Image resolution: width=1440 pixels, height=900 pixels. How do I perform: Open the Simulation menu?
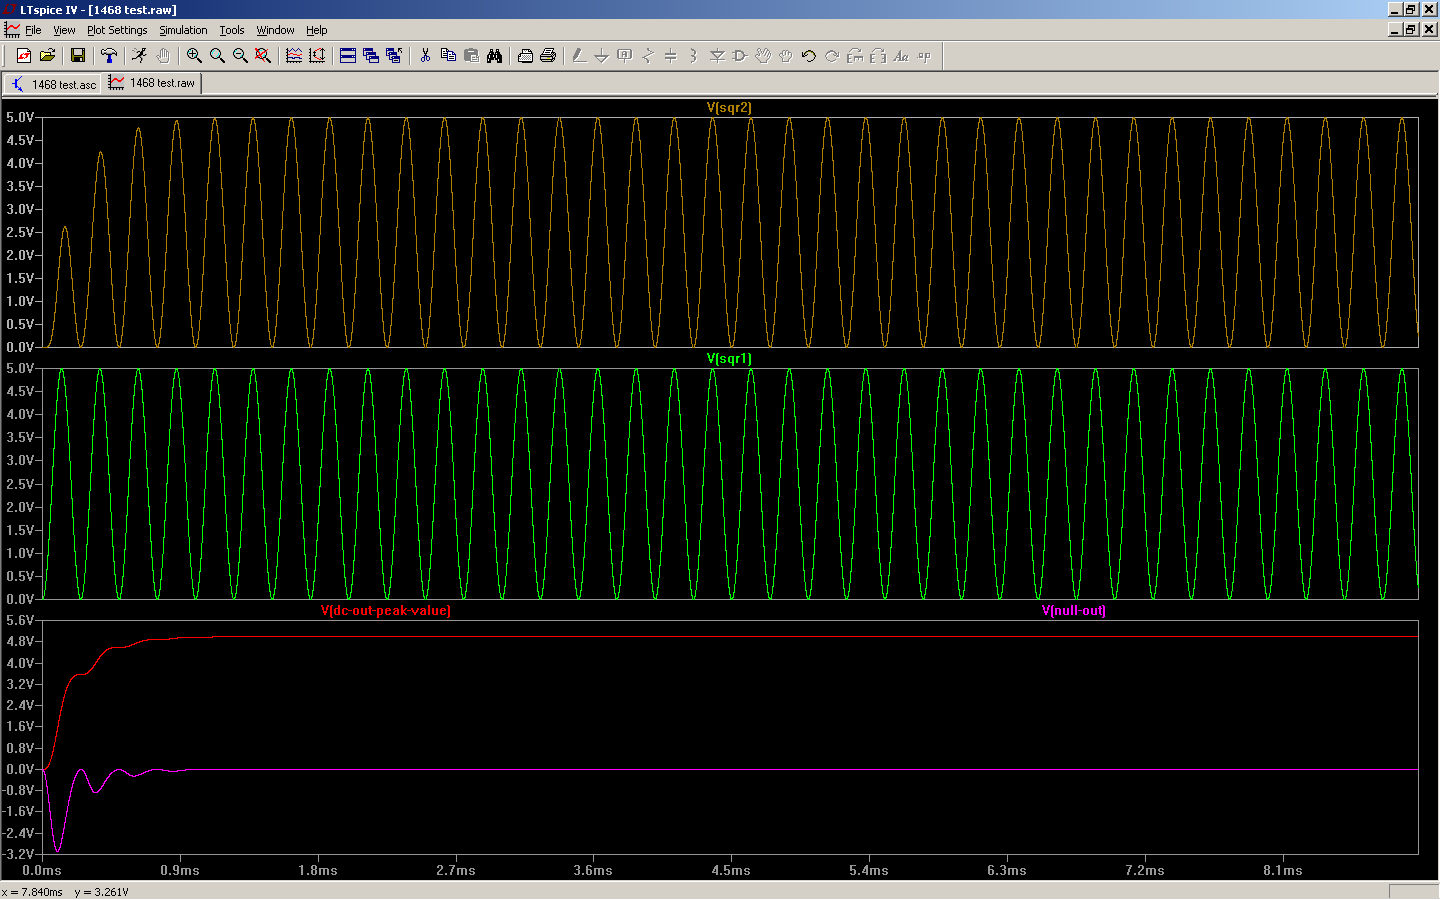[183, 30]
